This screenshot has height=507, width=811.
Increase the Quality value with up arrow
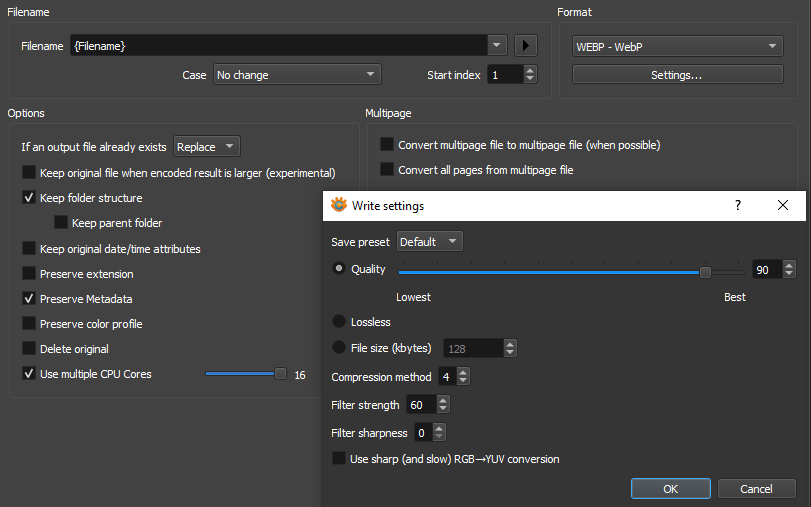tap(790, 265)
